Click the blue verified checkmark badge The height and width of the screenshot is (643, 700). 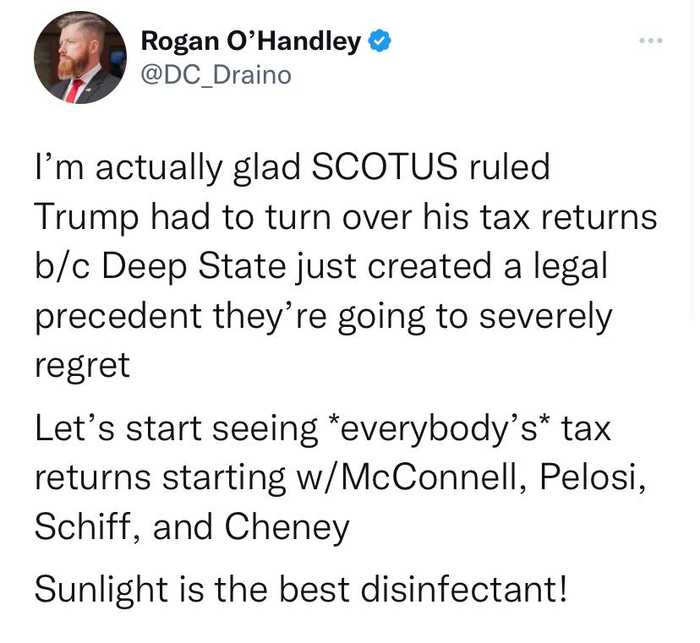pos(379,41)
